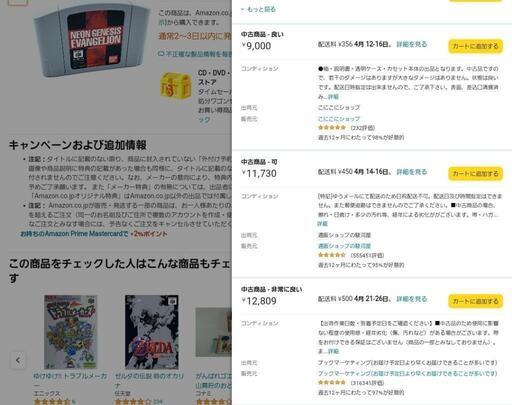Add the ¥9,000 used item to cart

point(475,46)
